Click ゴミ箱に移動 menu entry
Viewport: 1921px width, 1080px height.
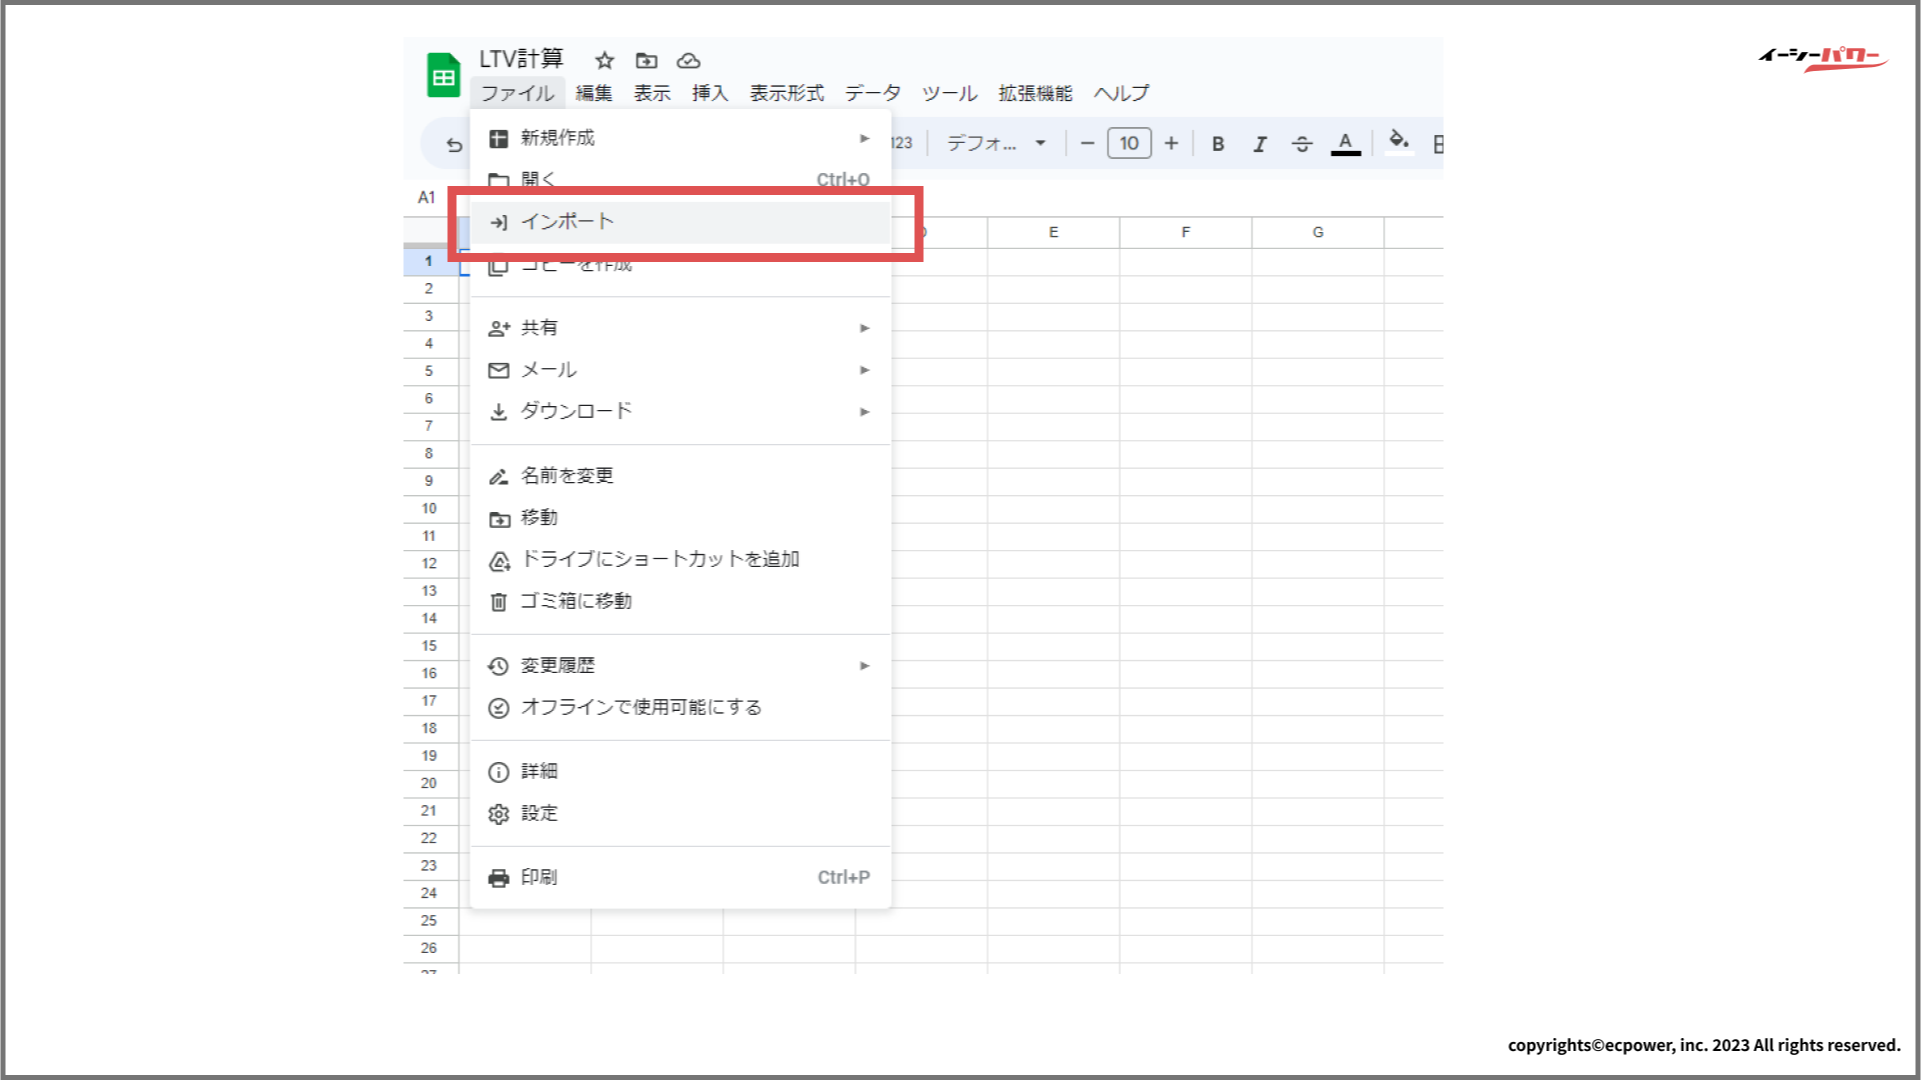576,601
